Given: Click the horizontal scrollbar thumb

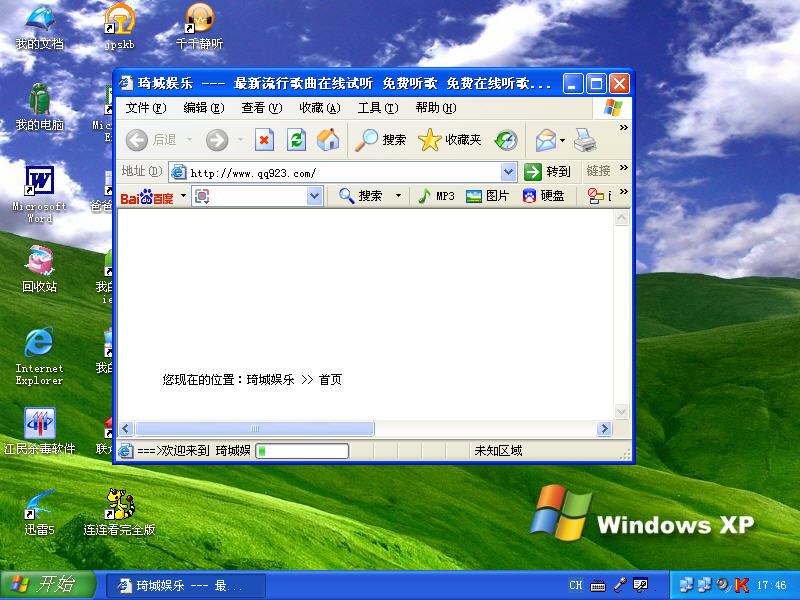Looking at the screenshot, I should [x=255, y=429].
